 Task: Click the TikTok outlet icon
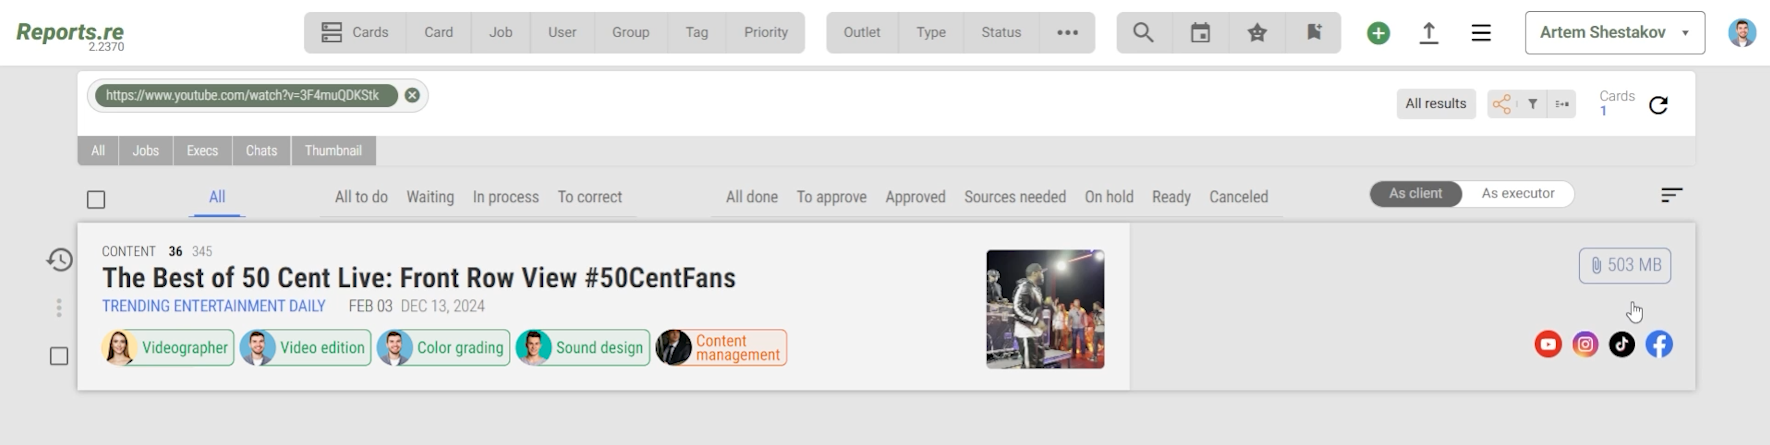(x=1622, y=345)
